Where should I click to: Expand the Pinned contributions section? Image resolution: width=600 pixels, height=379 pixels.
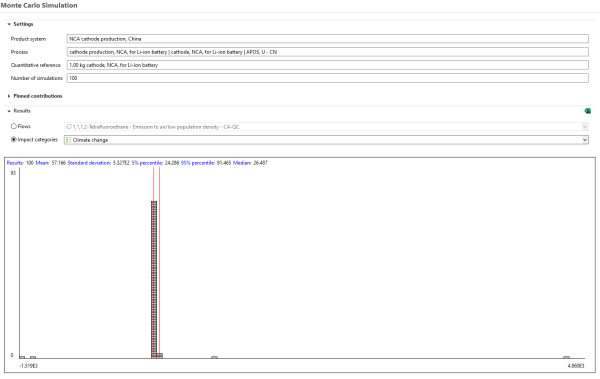click(9, 96)
